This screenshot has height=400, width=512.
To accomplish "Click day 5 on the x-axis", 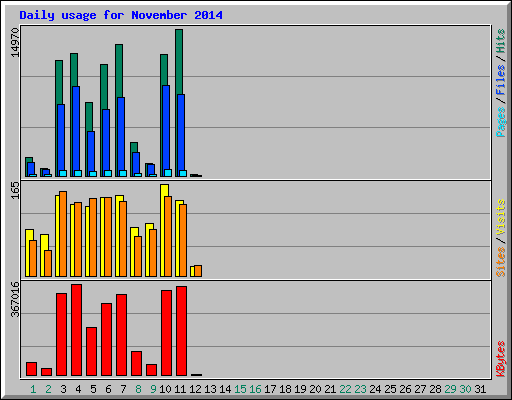I will click(x=93, y=389).
